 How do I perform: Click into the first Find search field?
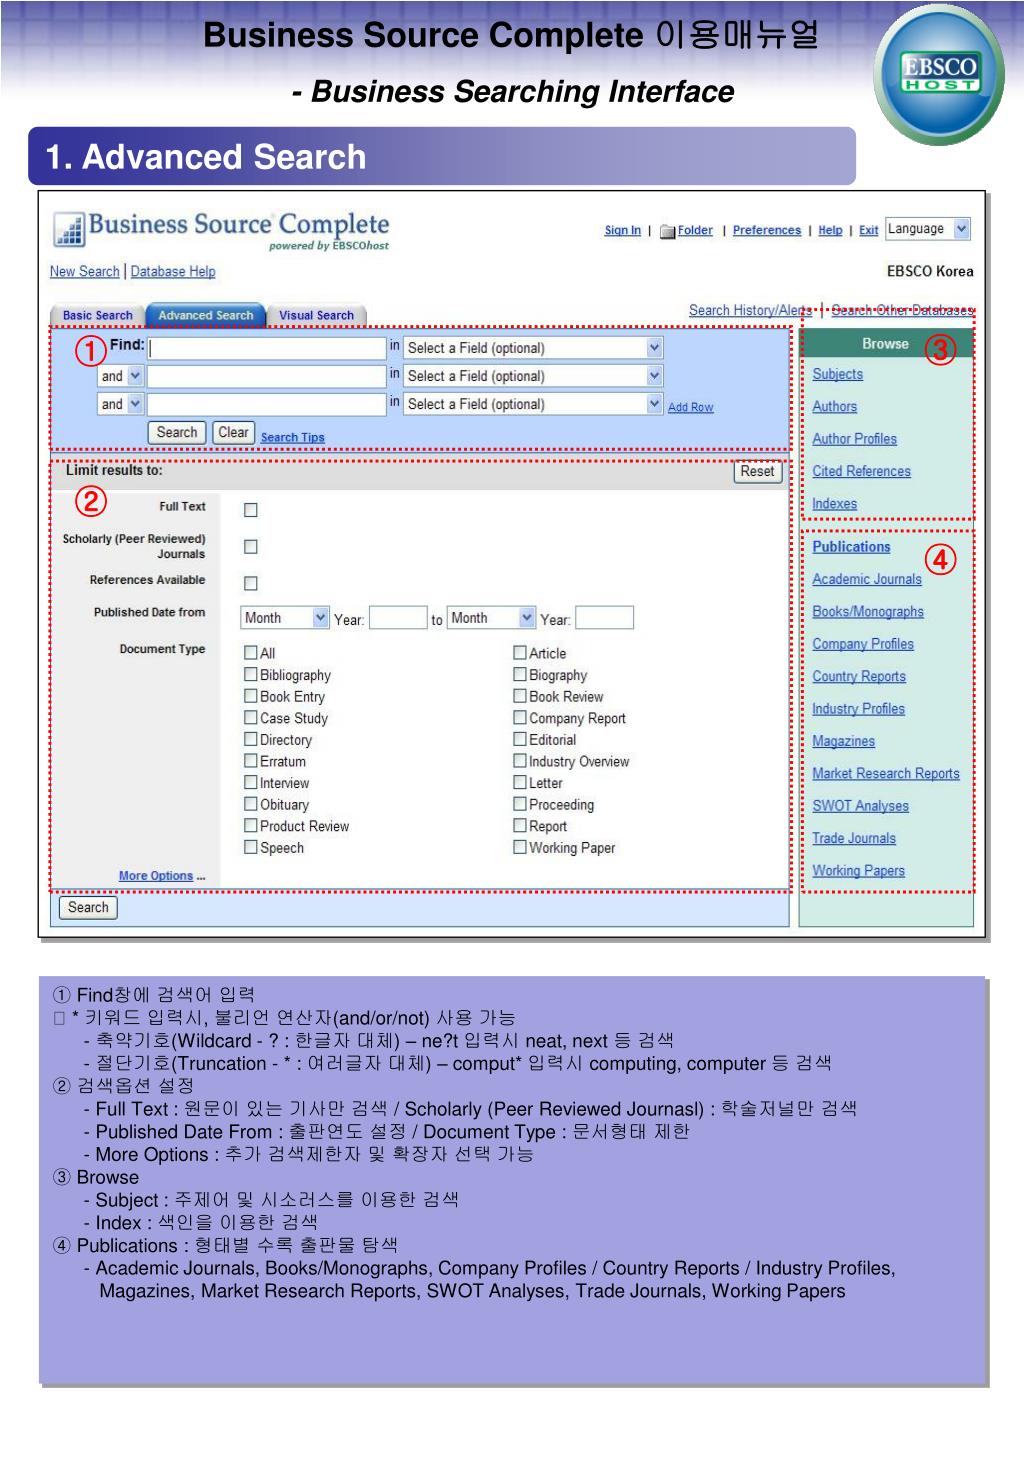click(x=267, y=348)
